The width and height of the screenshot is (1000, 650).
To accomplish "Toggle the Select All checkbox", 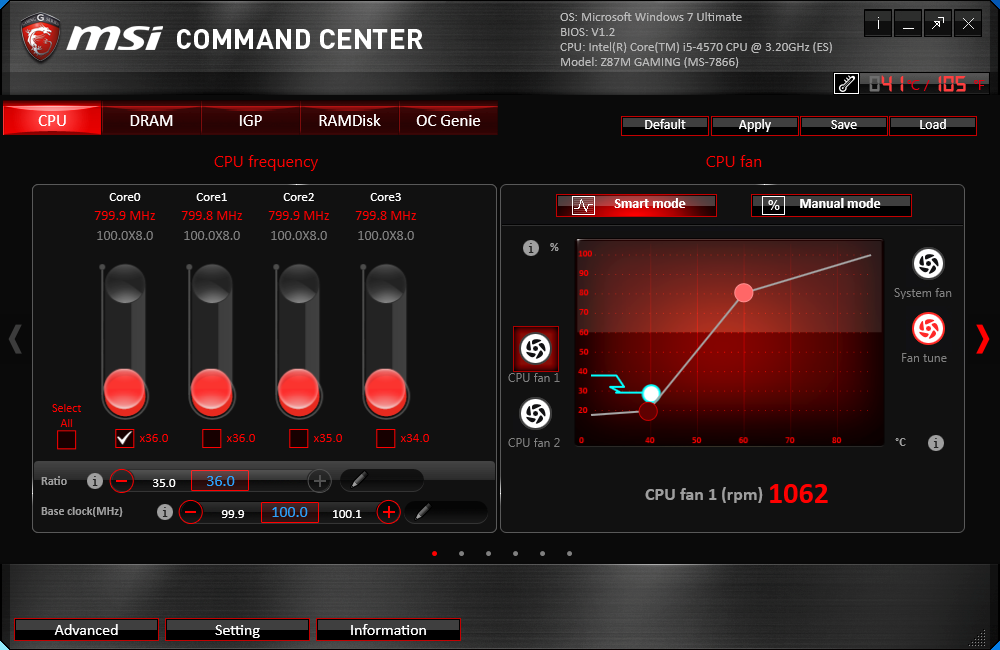I will click(66, 439).
